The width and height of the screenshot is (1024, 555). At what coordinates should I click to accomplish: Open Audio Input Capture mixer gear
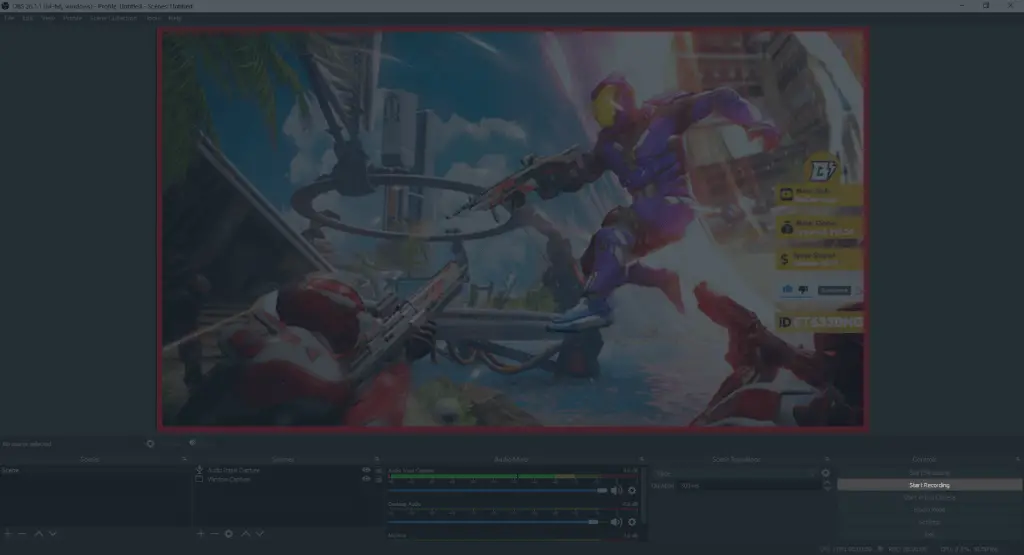632,490
